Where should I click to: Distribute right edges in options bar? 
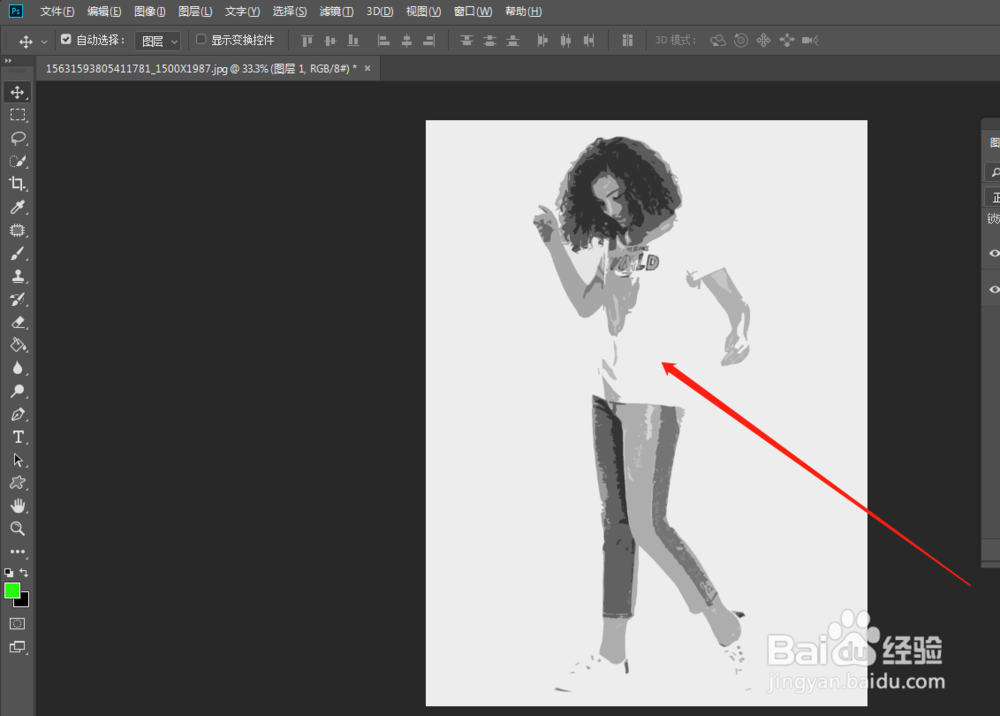pos(589,41)
